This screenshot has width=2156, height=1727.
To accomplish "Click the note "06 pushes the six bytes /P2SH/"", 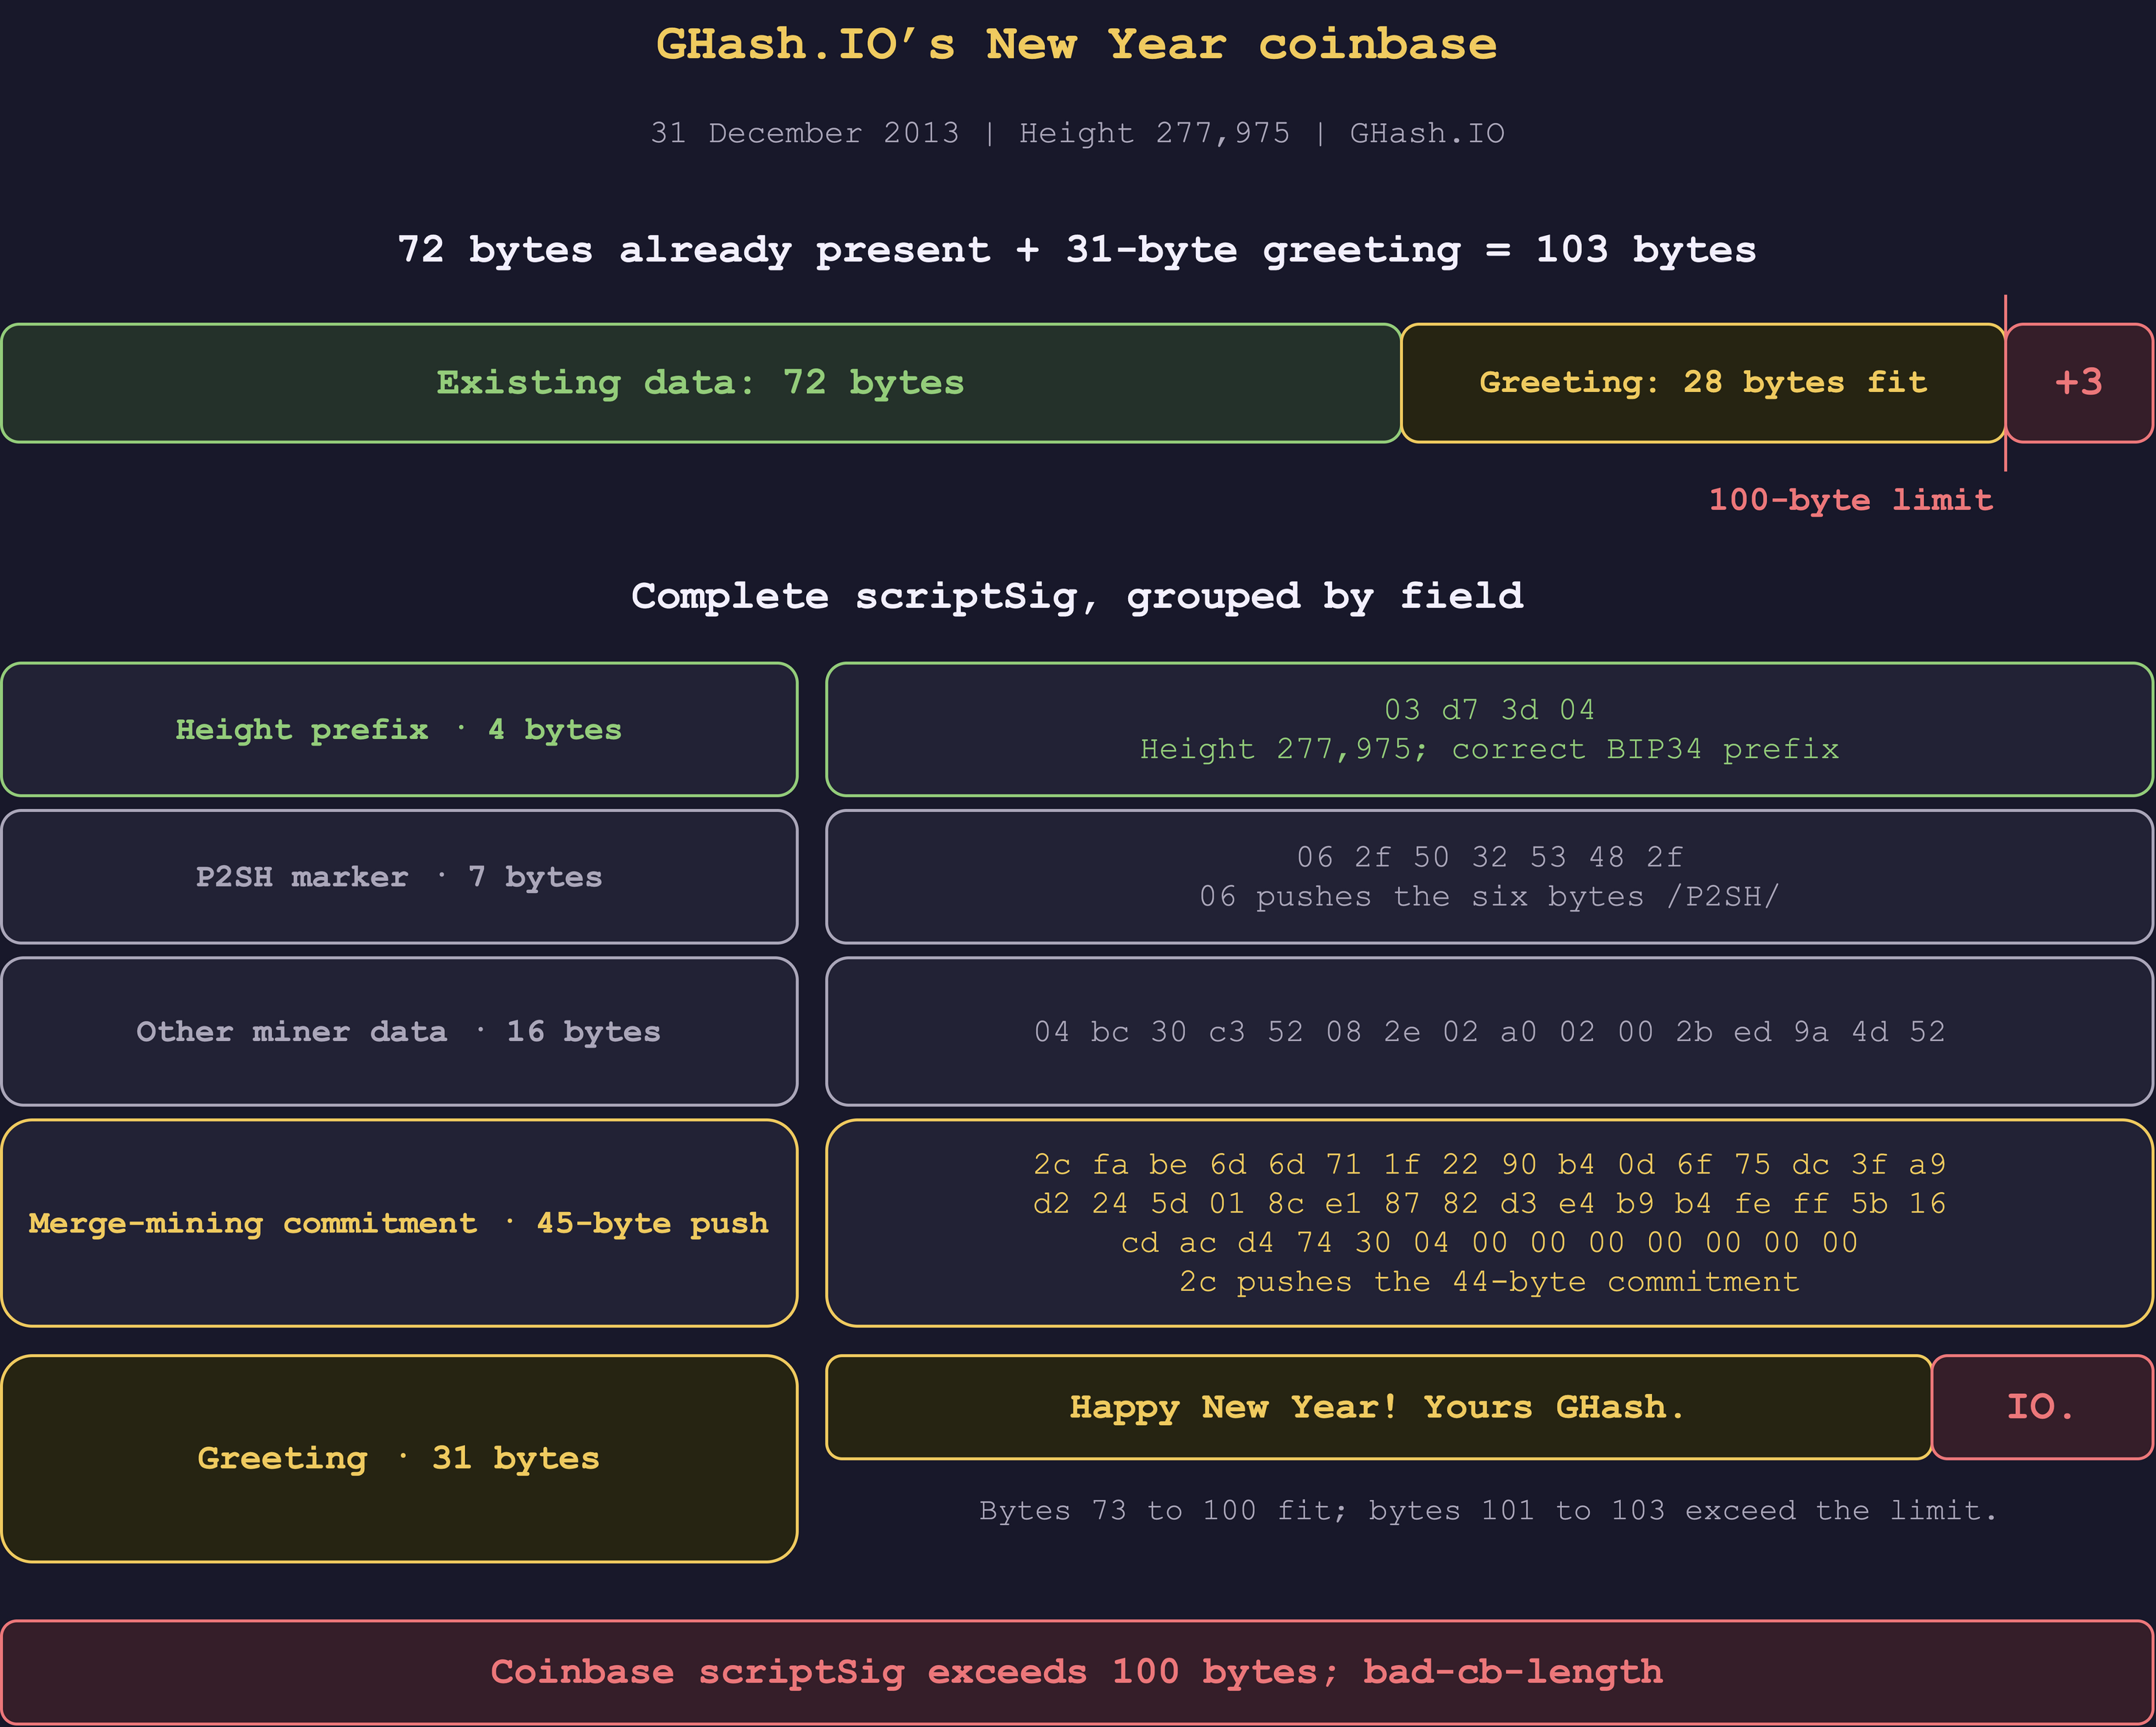I will pyautogui.click(x=1489, y=896).
